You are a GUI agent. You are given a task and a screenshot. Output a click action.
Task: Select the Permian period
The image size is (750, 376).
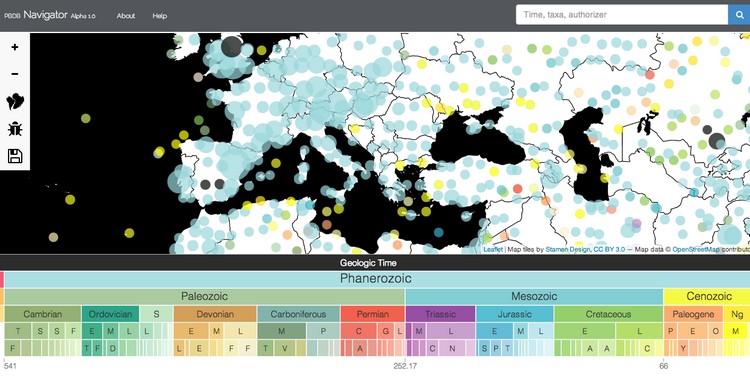(373, 314)
